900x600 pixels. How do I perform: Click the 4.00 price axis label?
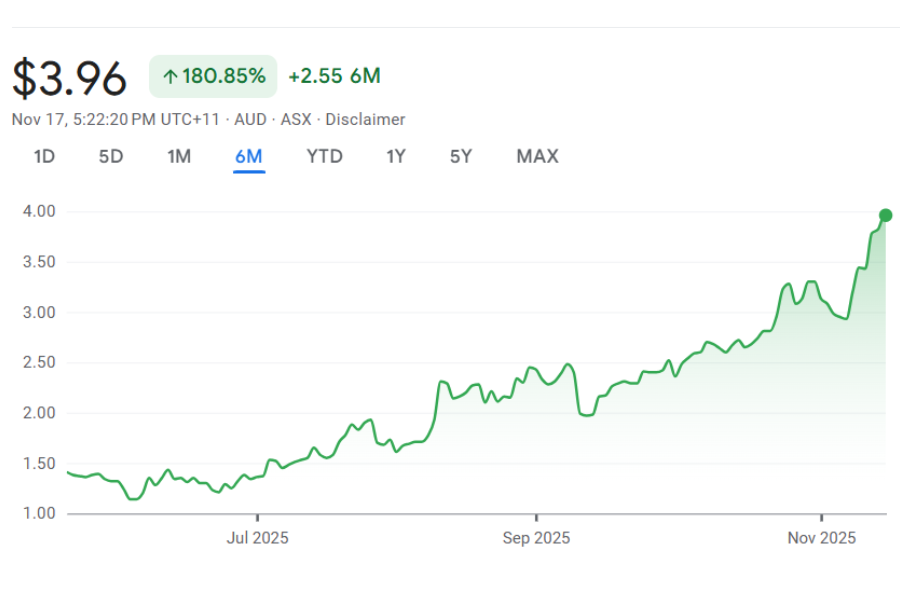(x=38, y=212)
